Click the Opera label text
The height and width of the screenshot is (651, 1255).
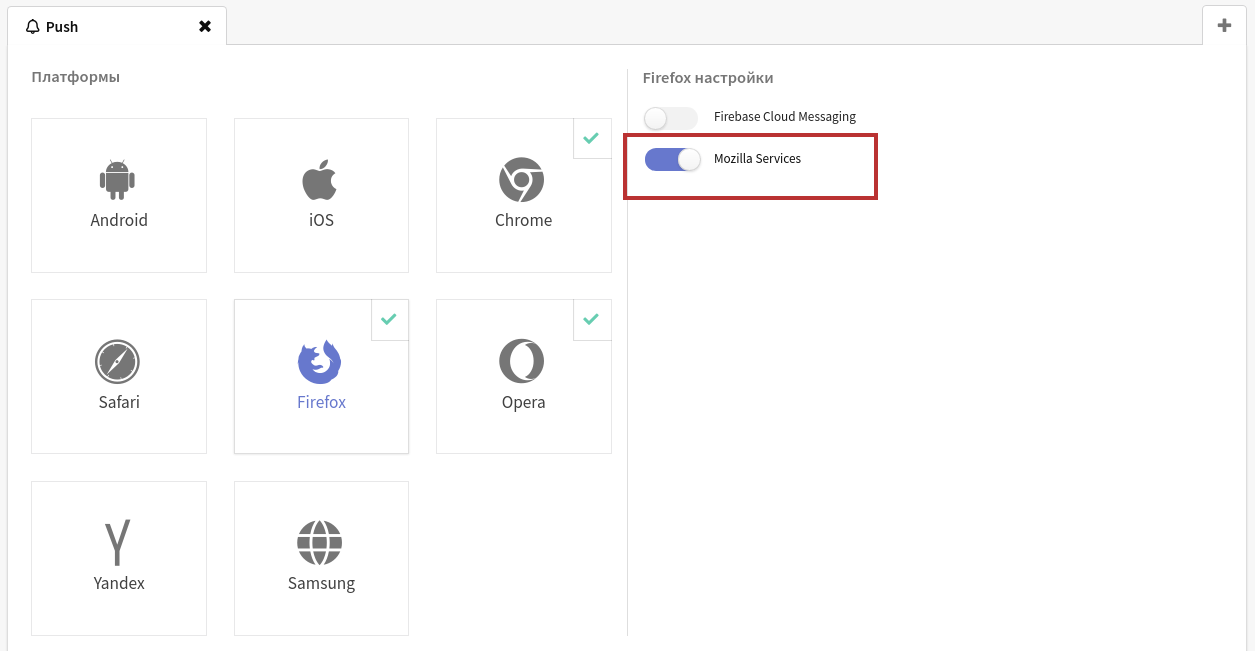523,402
